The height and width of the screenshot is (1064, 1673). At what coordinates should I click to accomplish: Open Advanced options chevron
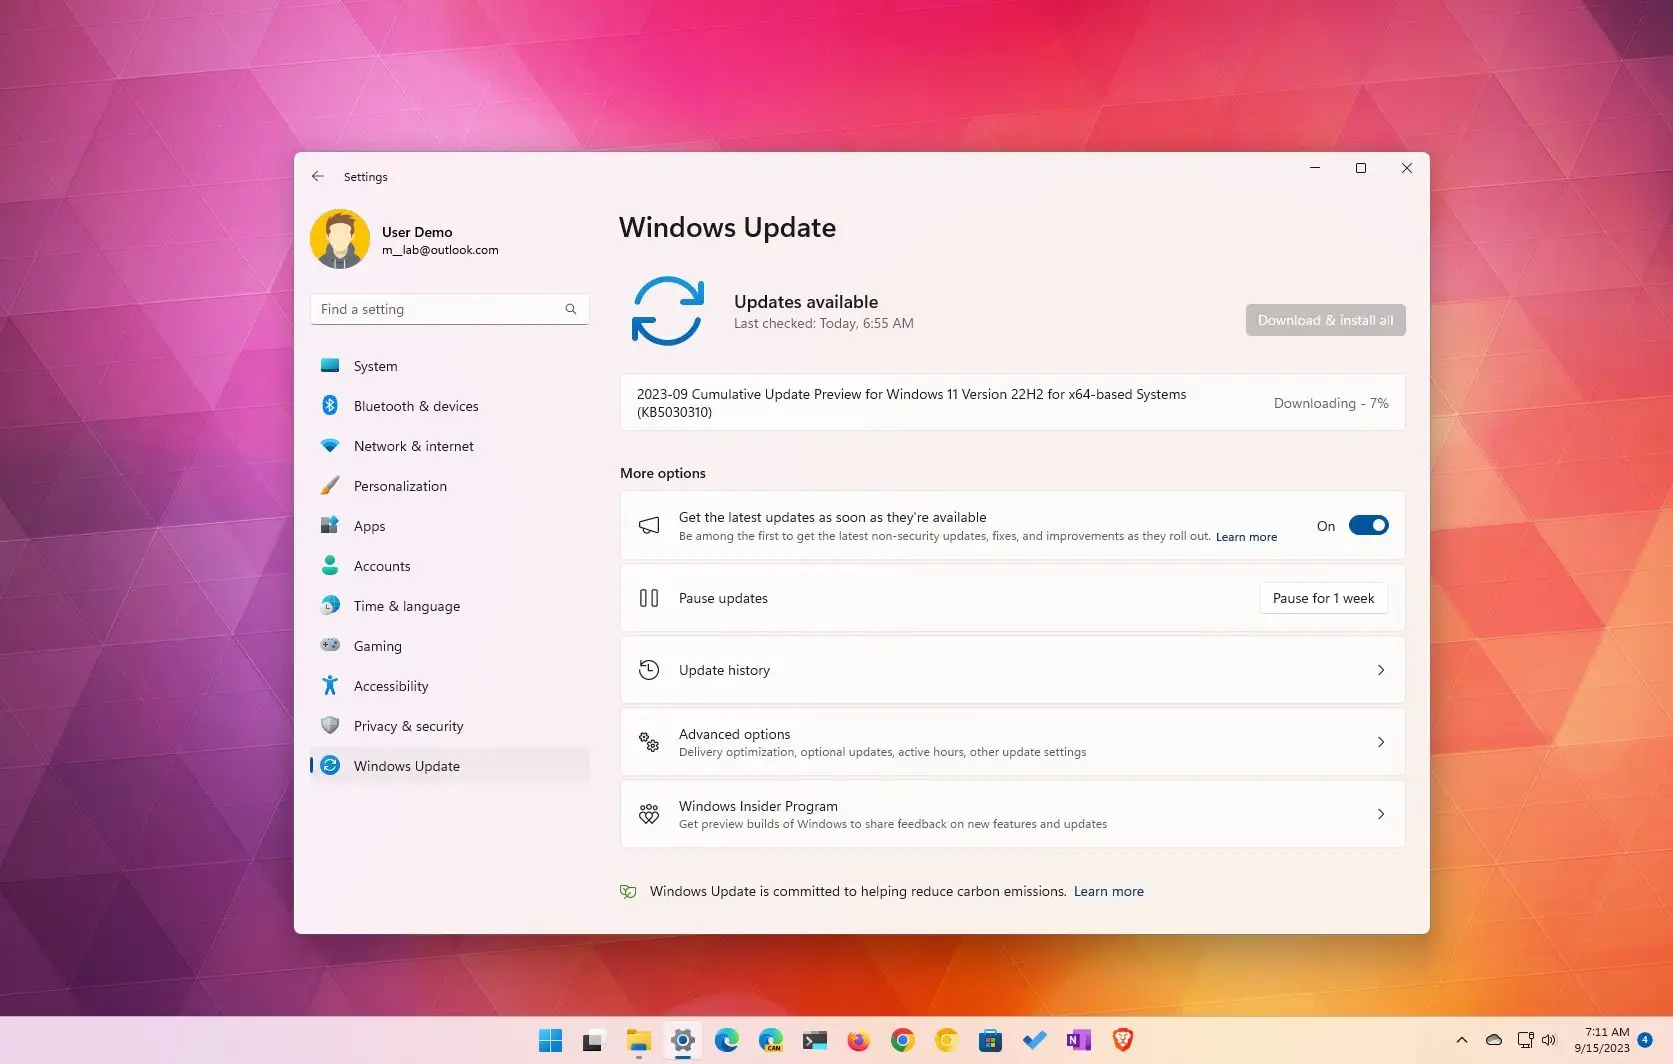click(1381, 742)
